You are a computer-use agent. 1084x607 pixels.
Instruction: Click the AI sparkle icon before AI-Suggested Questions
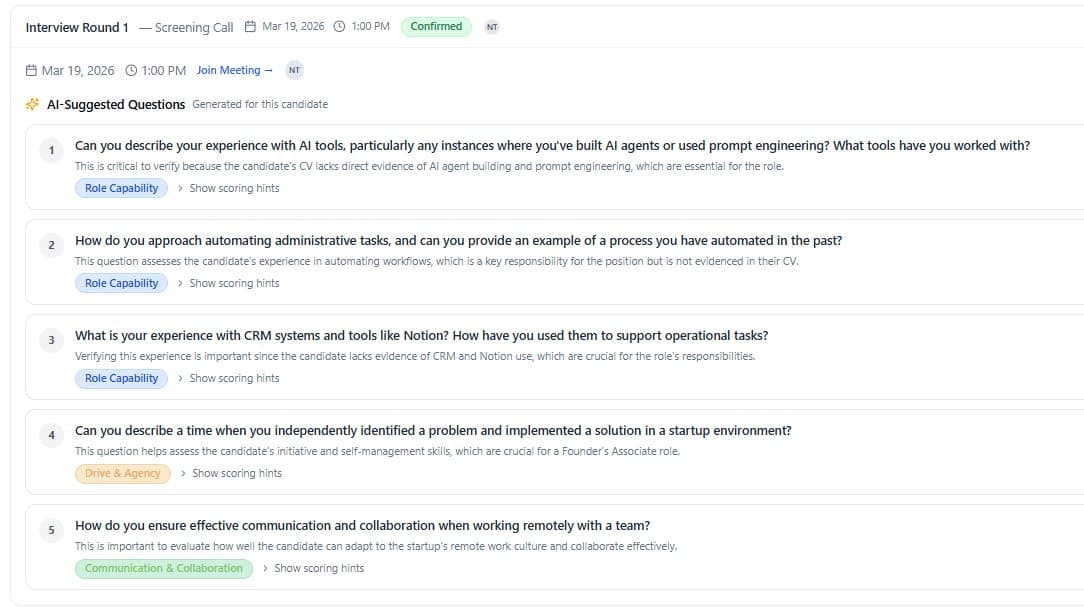click(31, 103)
